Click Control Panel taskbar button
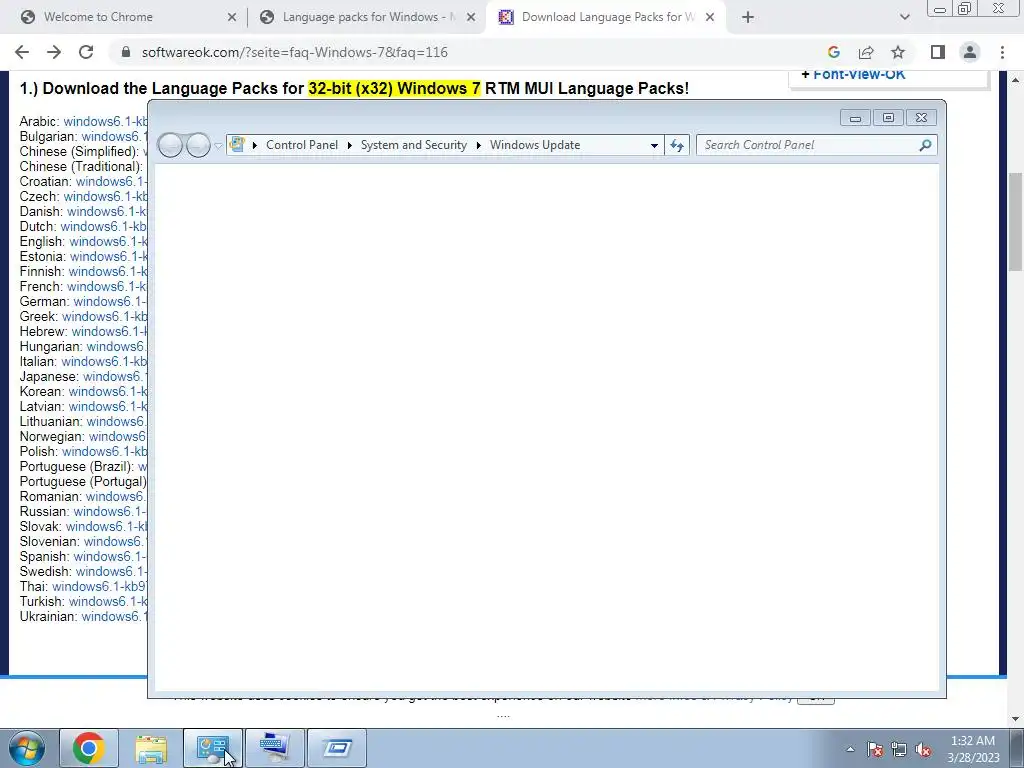 pos(213,748)
